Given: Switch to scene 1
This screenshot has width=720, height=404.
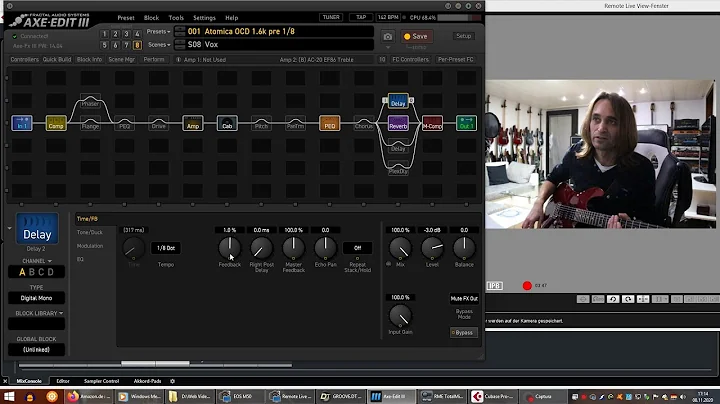Looking at the screenshot, I should (x=104, y=34).
